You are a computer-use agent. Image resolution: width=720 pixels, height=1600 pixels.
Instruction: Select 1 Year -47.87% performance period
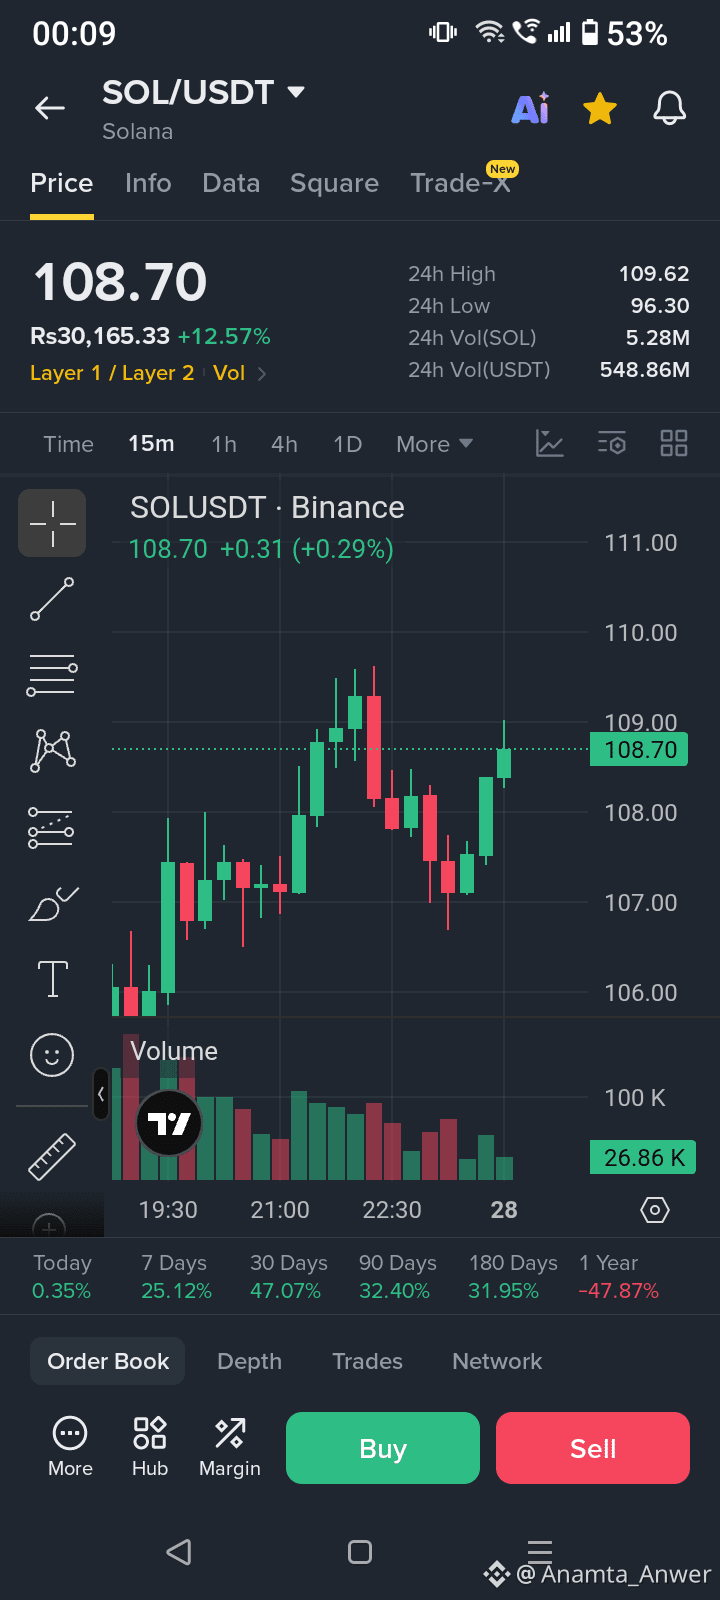coord(619,1277)
